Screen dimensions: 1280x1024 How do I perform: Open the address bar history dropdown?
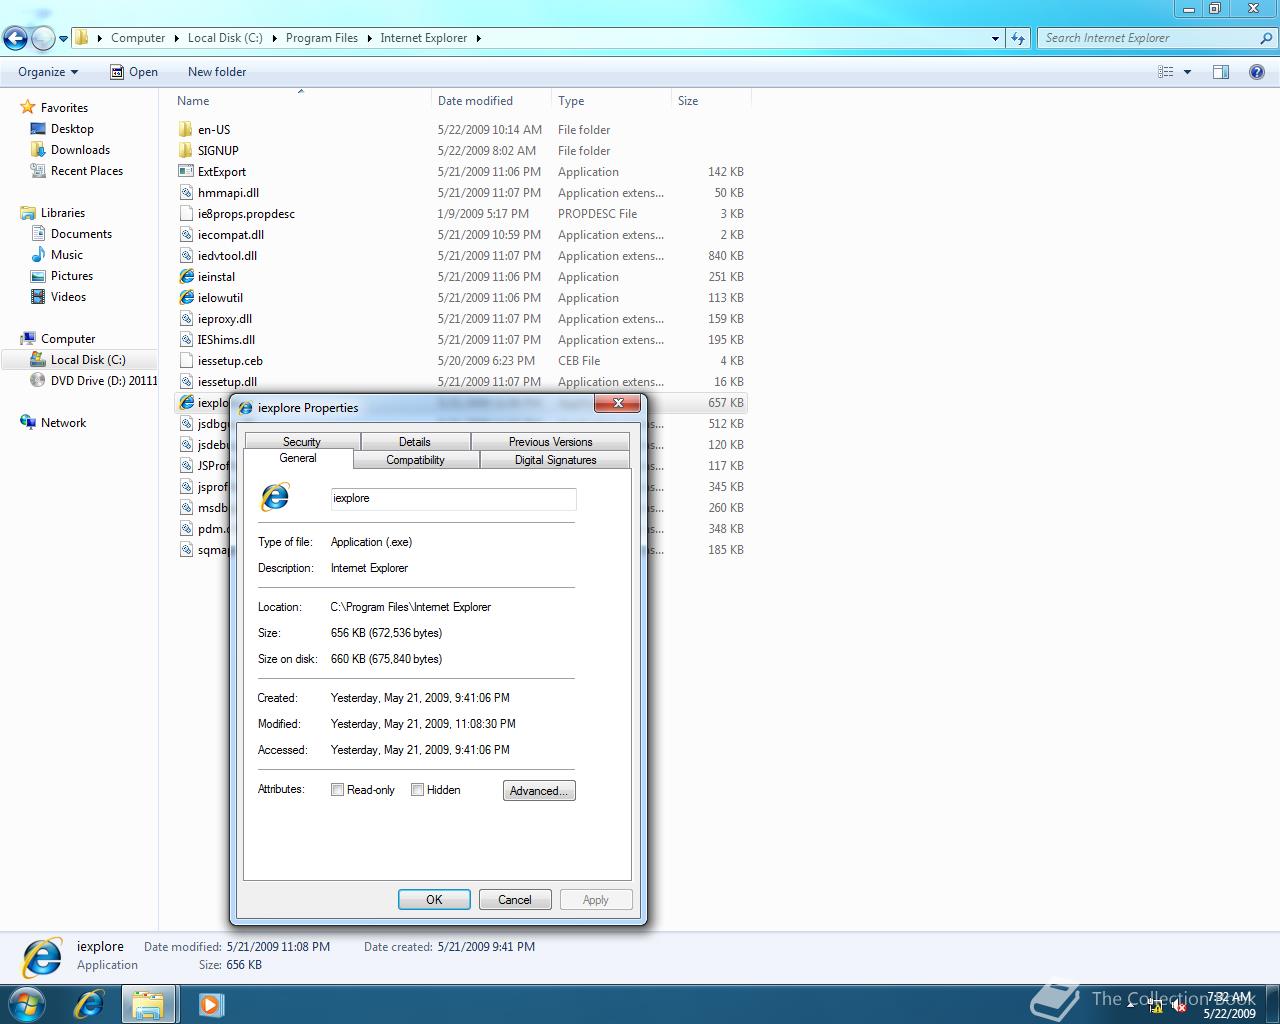click(x=995, y=38)
